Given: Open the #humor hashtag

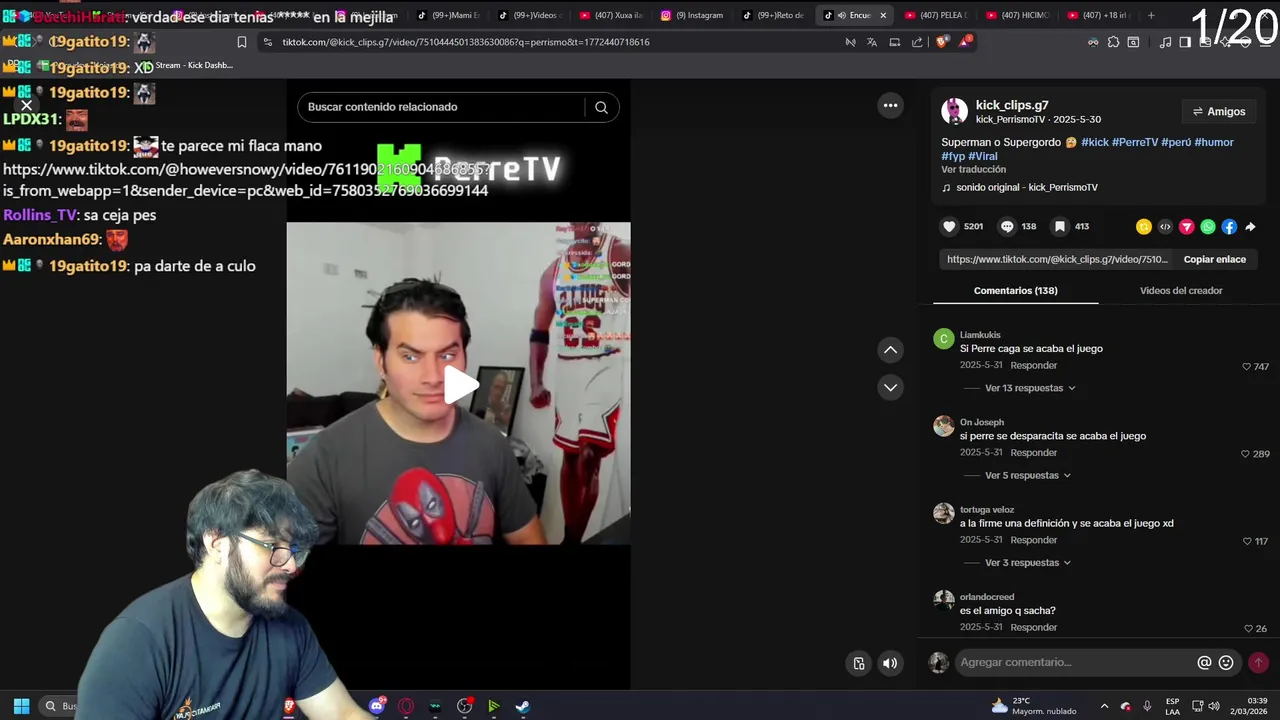Looking at the screenshot, I should [x=1214, y=142].
